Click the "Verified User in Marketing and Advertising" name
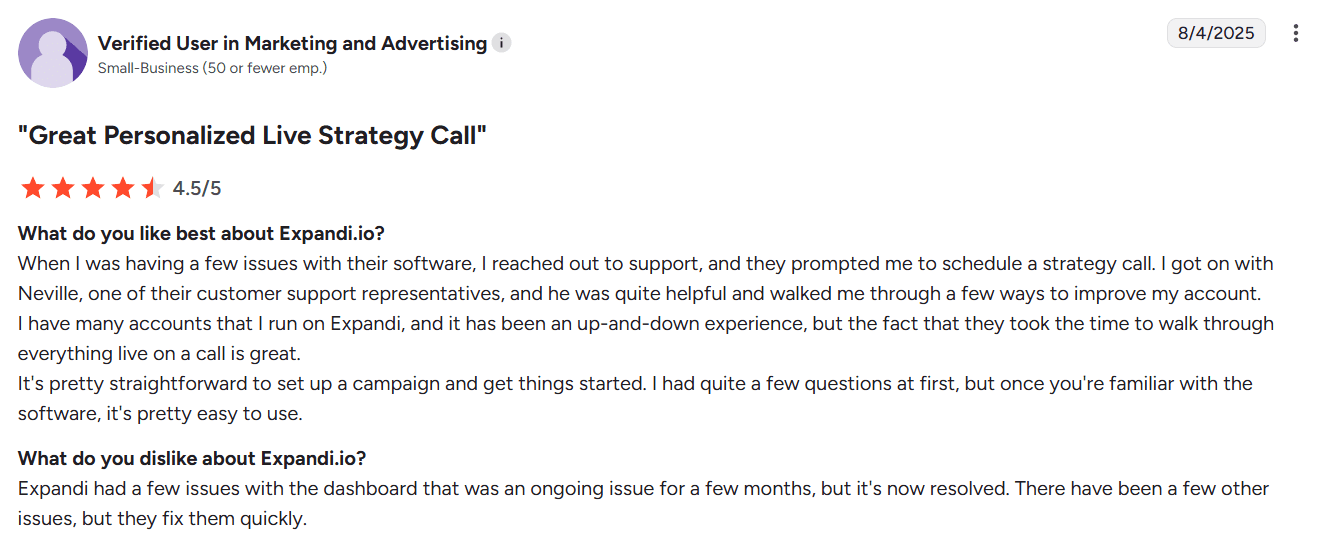1326x545 pixels. (x=292, y=44)
